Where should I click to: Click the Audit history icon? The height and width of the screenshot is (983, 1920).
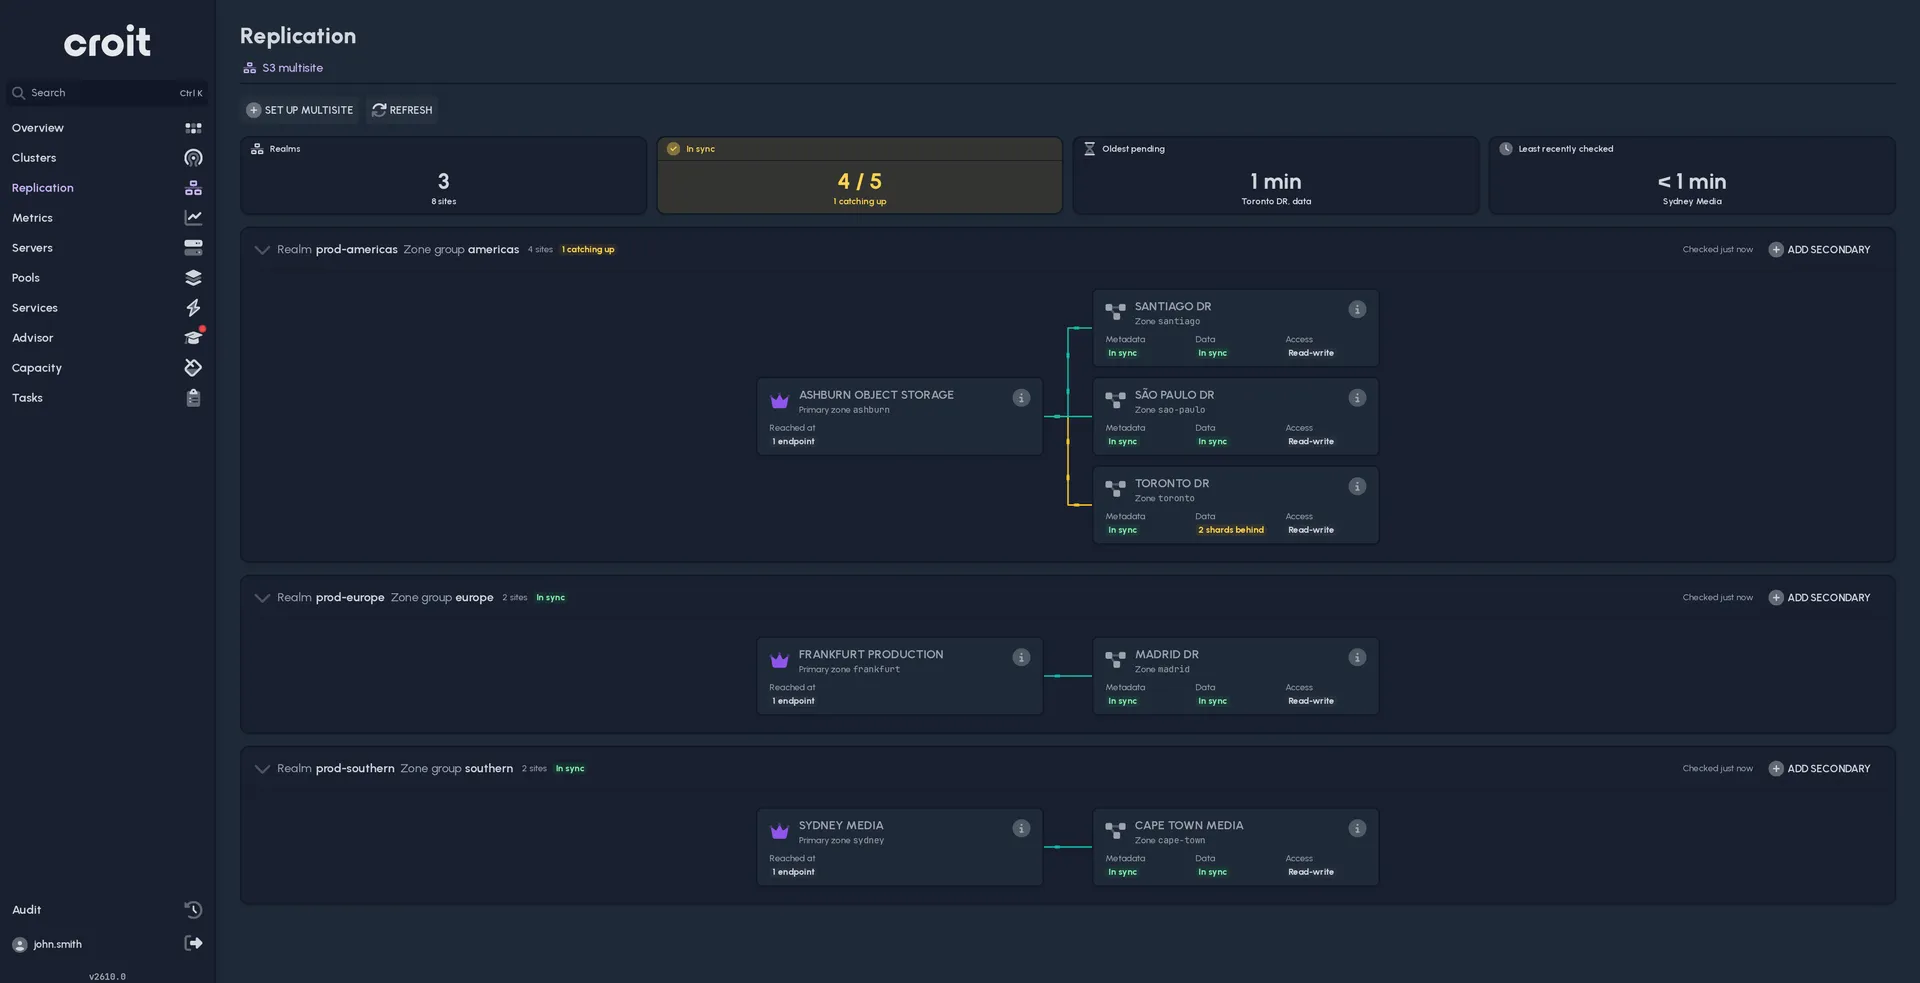point(194,909)
